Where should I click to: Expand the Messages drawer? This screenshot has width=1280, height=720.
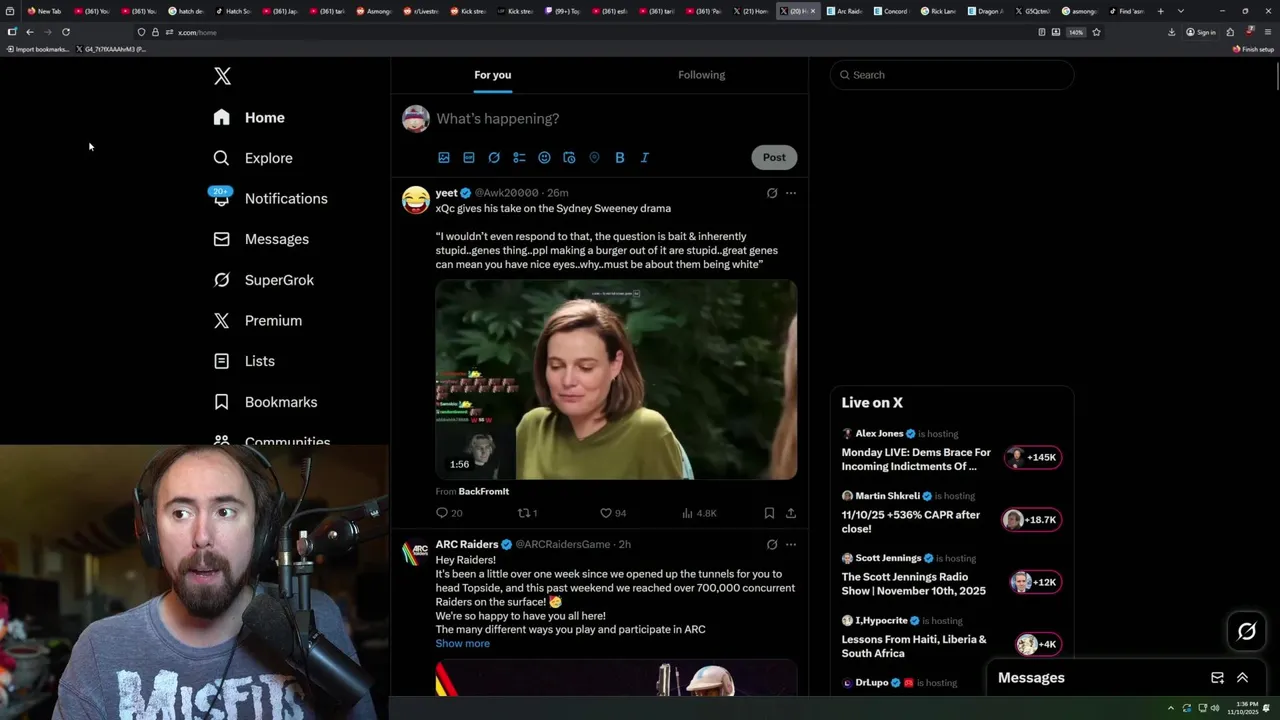point(1242,678)
